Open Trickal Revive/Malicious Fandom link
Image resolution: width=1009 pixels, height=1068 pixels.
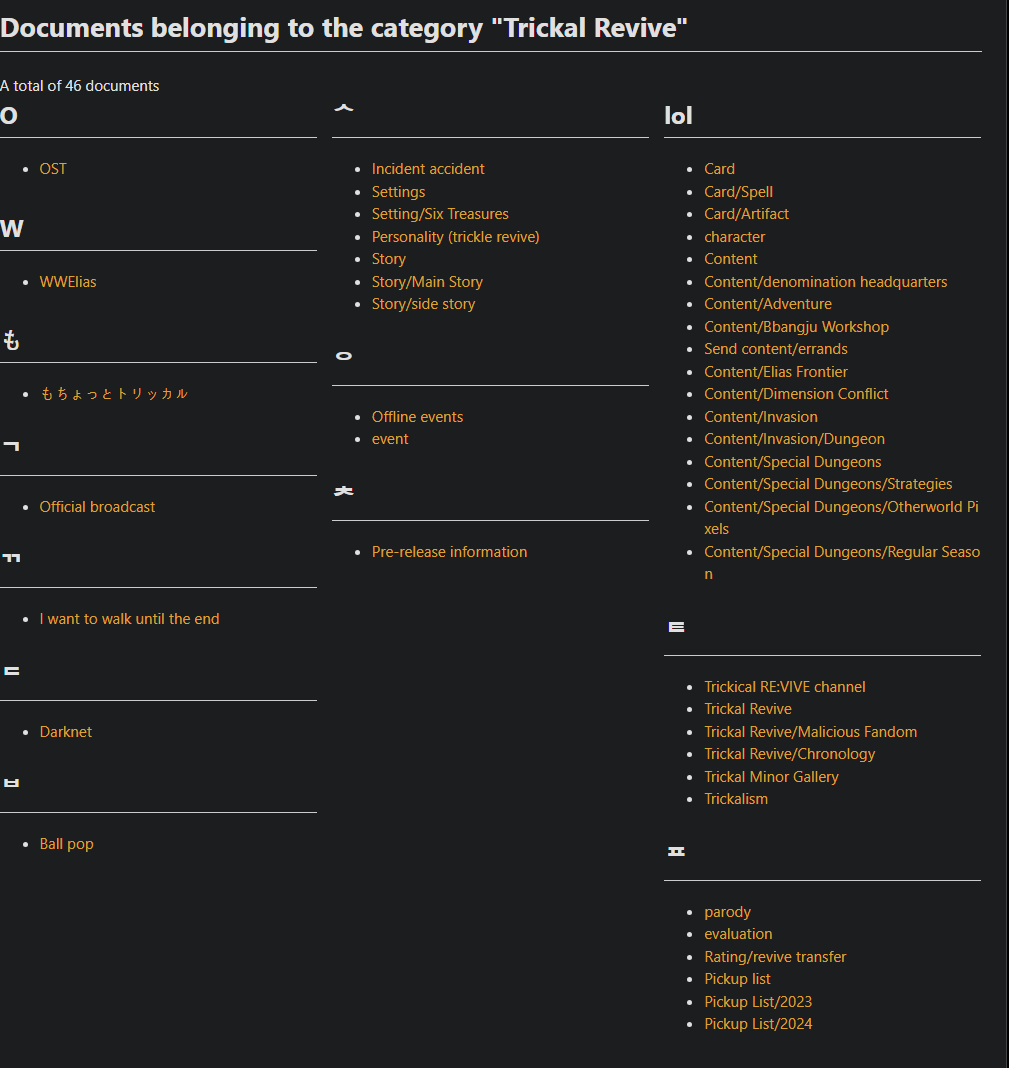click(x=811, y=732)
